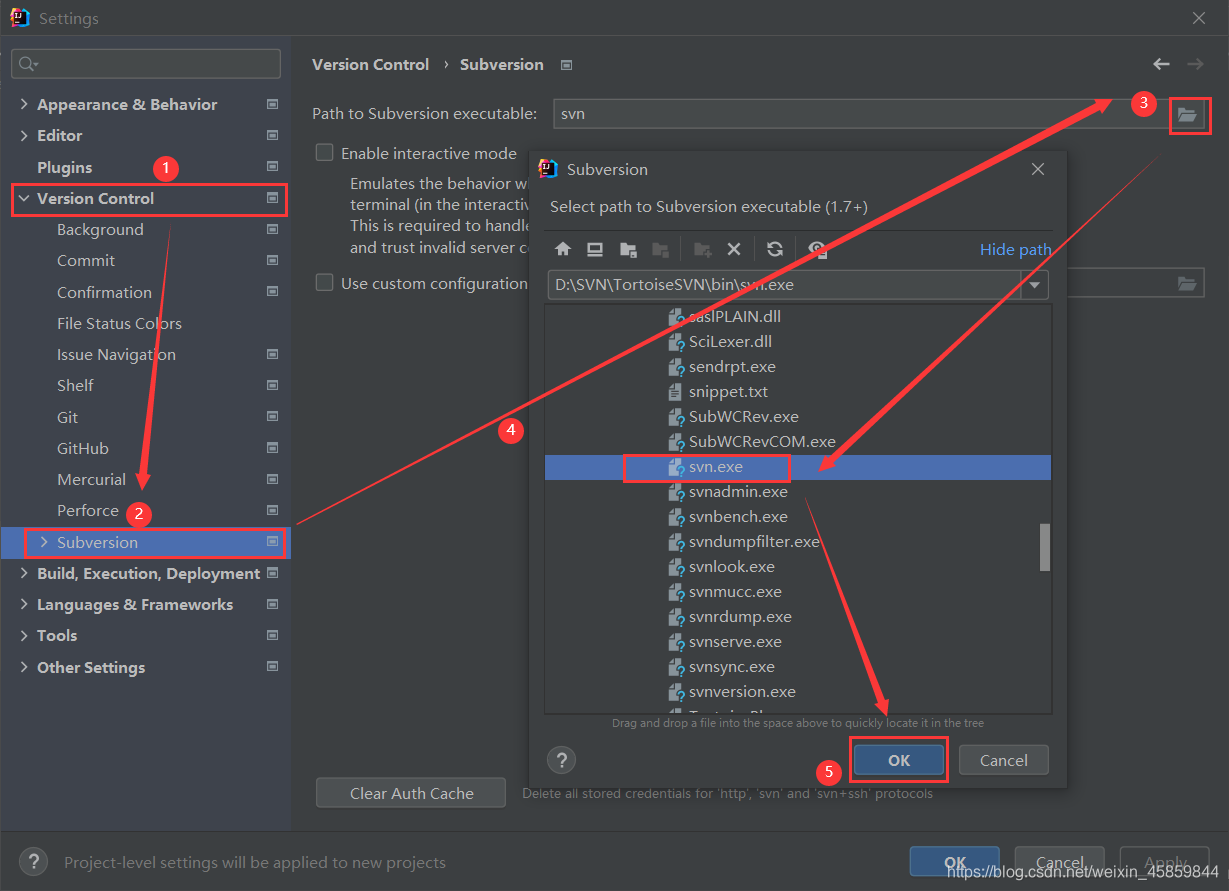Image resolution: width=1229 pixels, height=891 pixels.
Task: Expand the Tools section
Action: coord(24,636)
